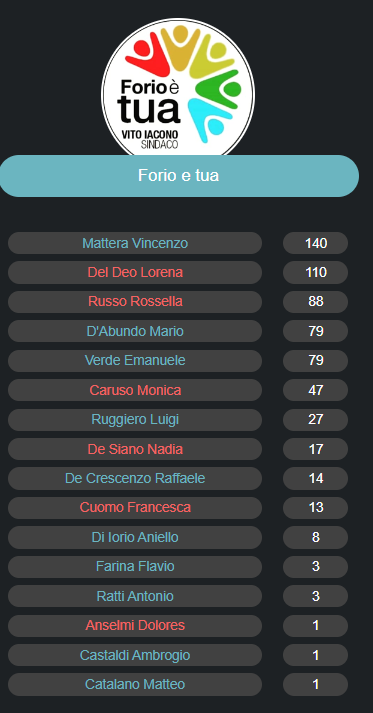Image resolution: width=373 pixels, height=713 pixels.
Task: Select the Forio e tua header banner
Action: [179, 176]
